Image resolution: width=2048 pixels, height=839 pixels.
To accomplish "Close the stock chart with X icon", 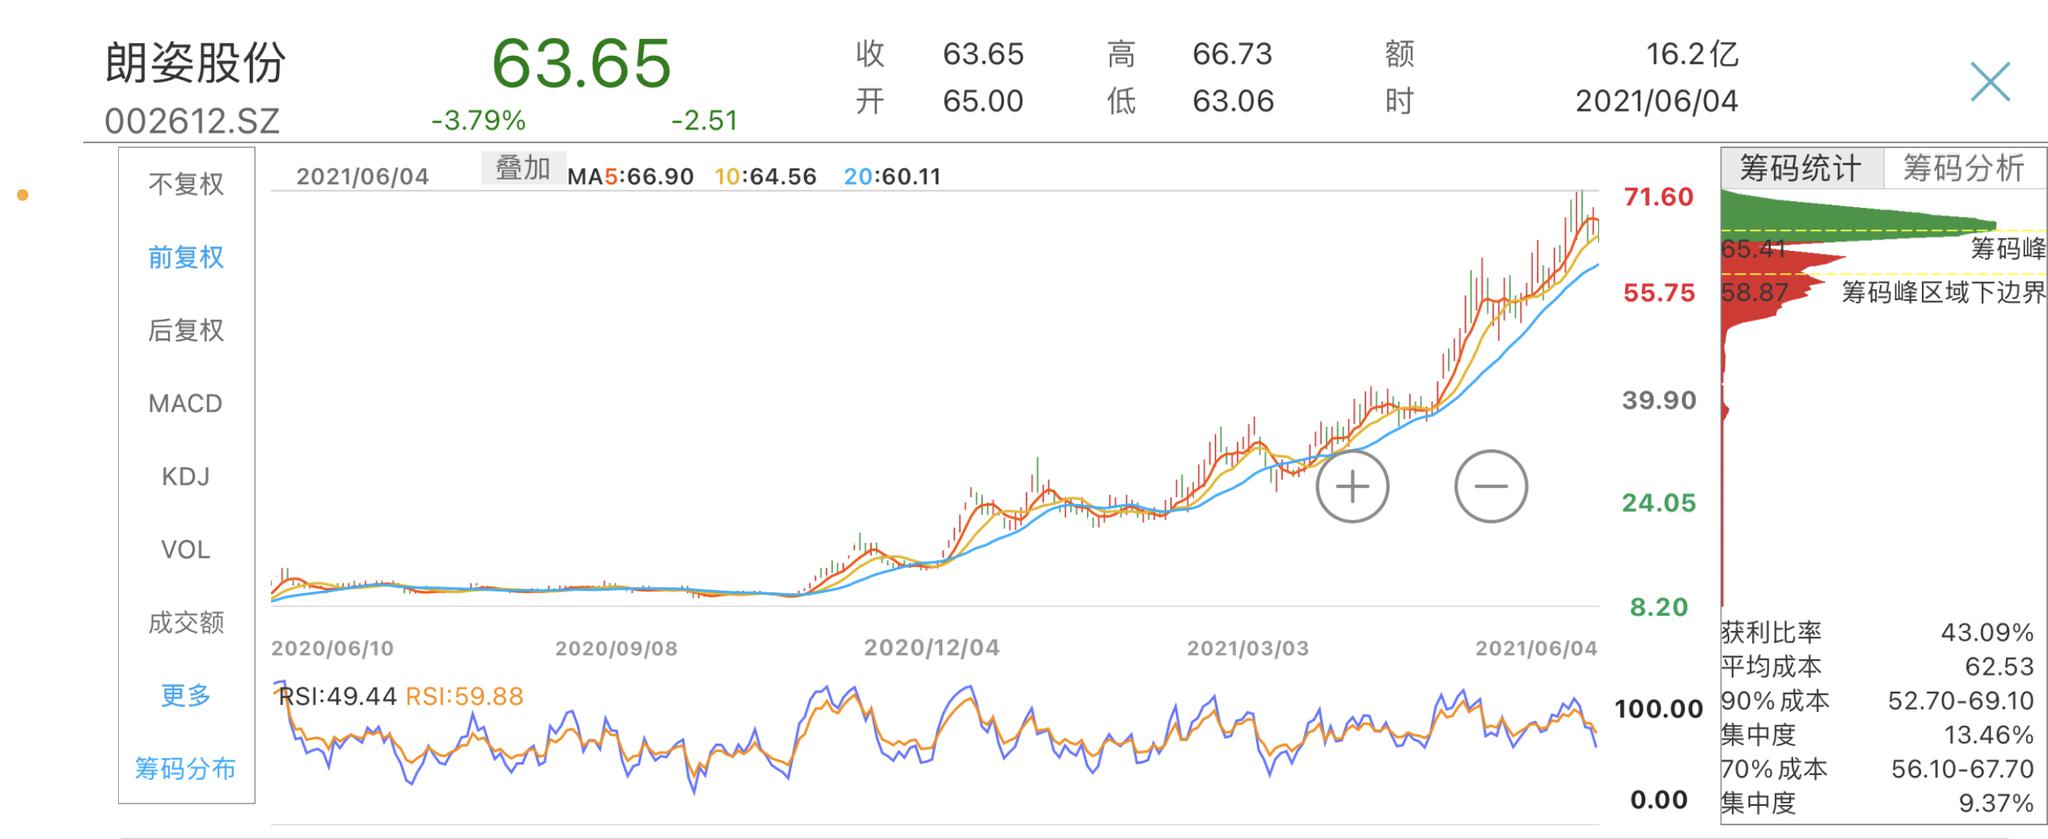I will [x=1989, y=82].
